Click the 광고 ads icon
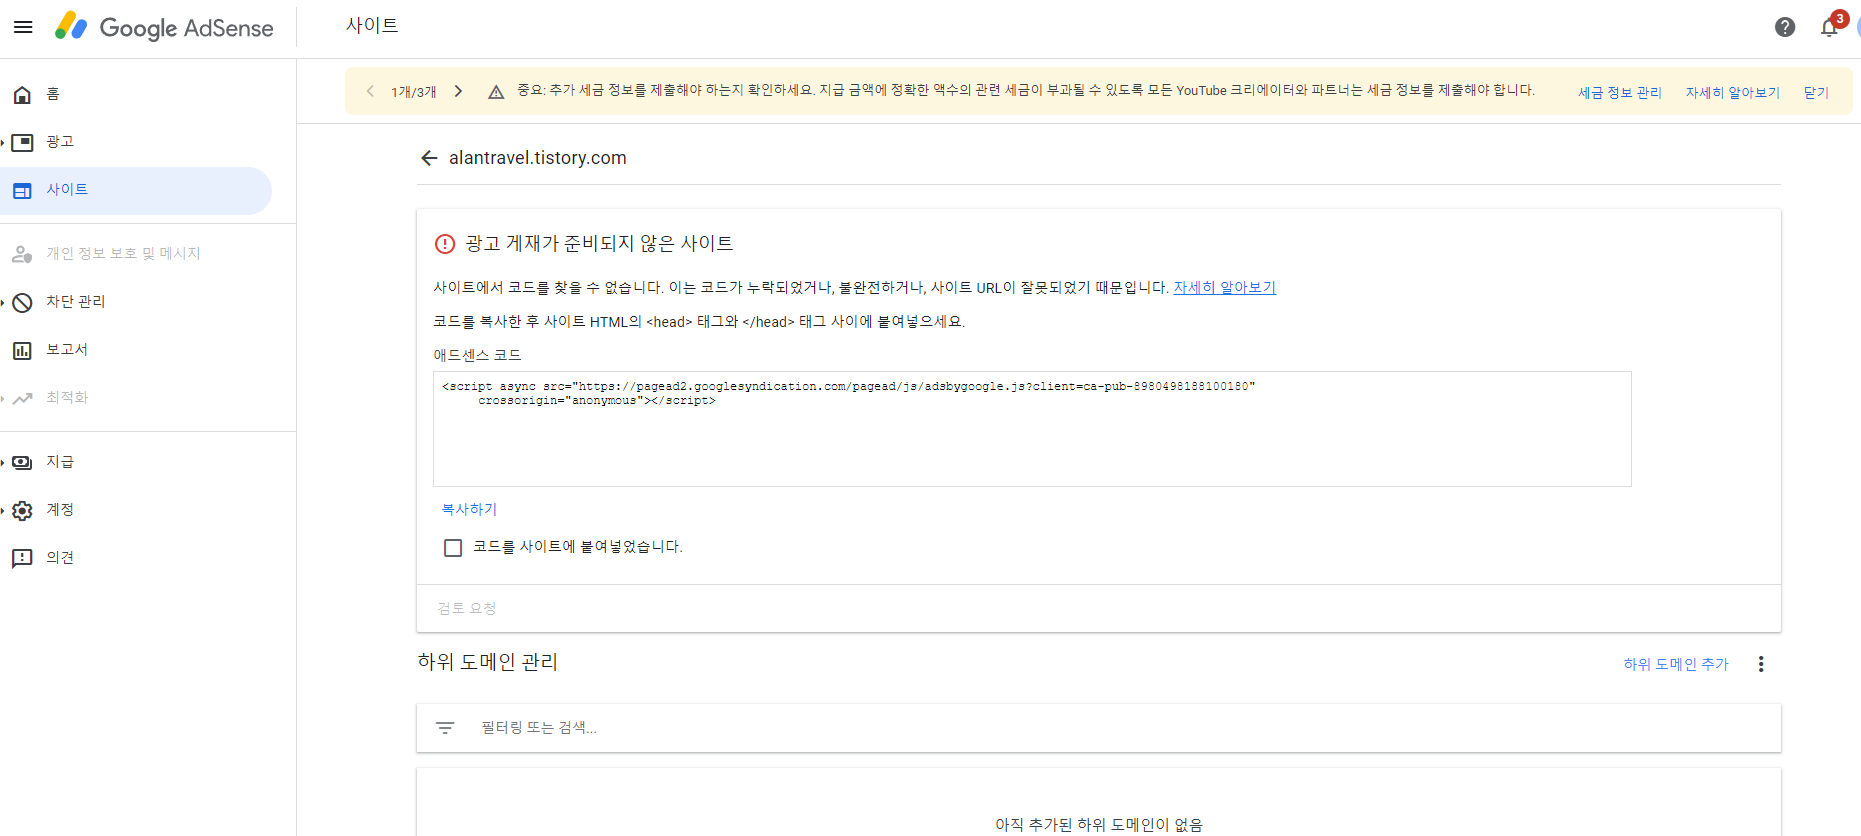 pyautogui.click(x=22, y=143)
